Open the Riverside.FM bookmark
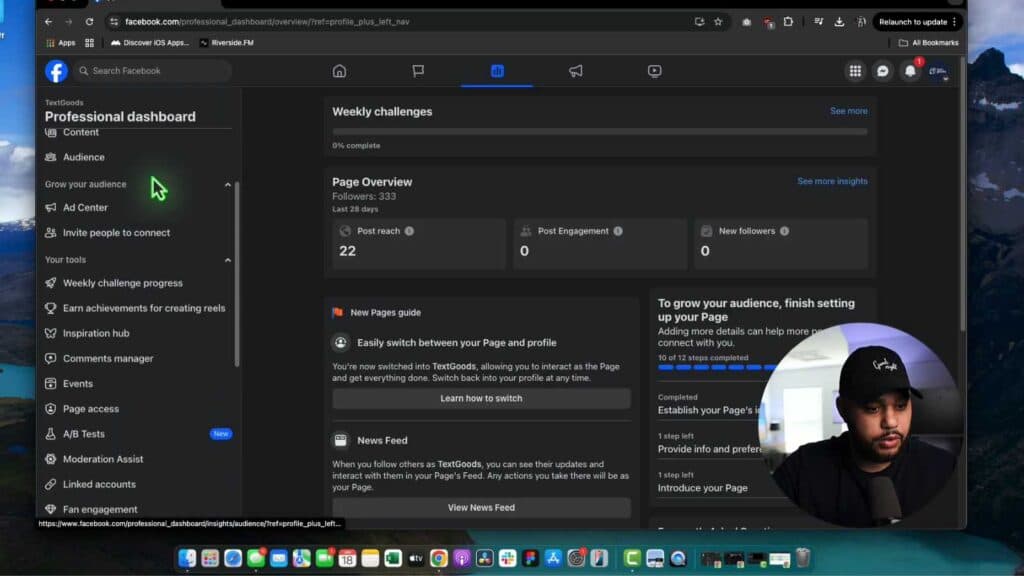Image resolution: width=1024 pixels, height=576 pixels. point(227,42)
